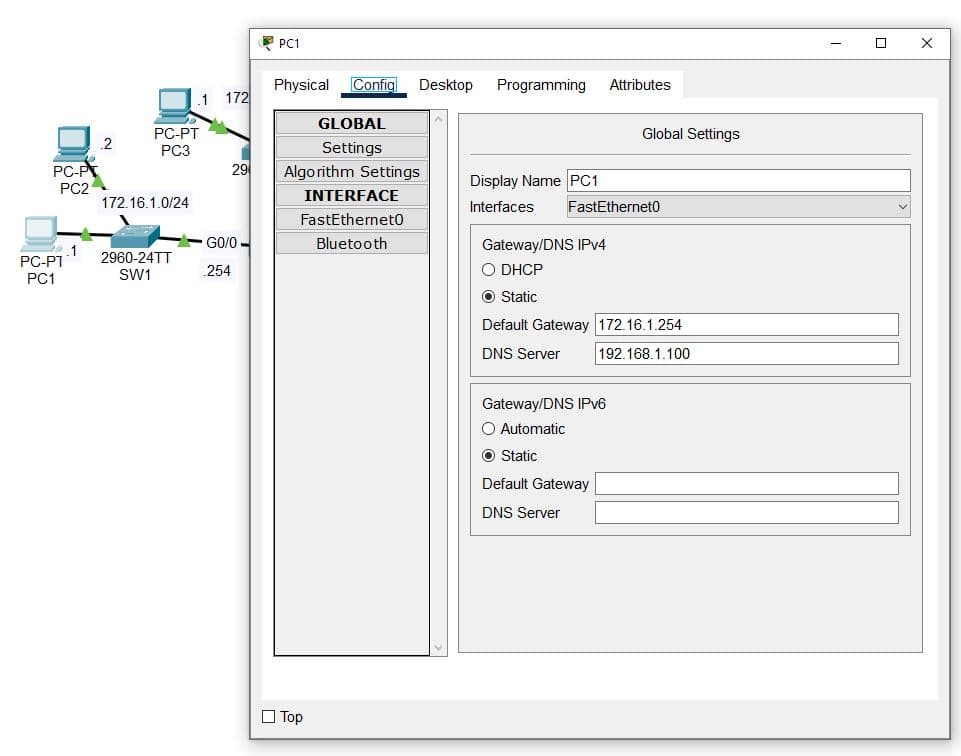Screen dimensions: 961x756
Task: Toggle the Top checkbox
Action: (x=268, y=717)
